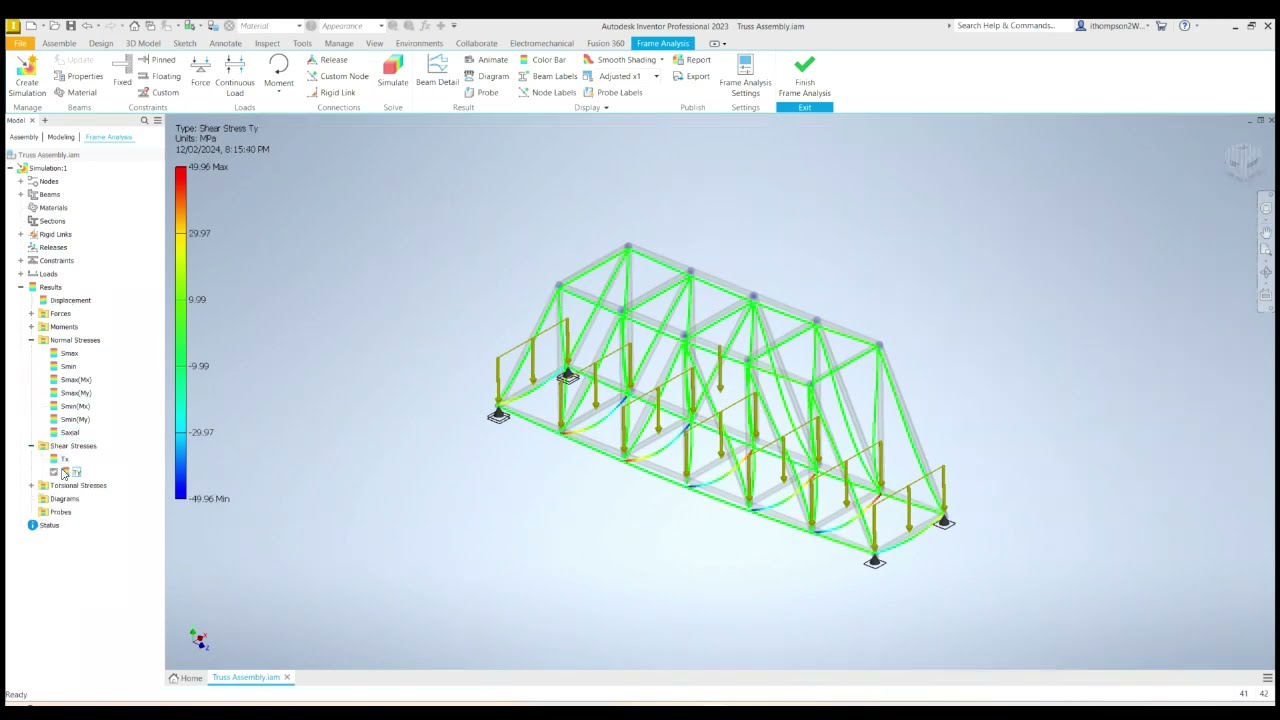Switch to the Modeling browser tab
The height and width of the screenshot is (720, 1280).
click(x=61, y=137)
